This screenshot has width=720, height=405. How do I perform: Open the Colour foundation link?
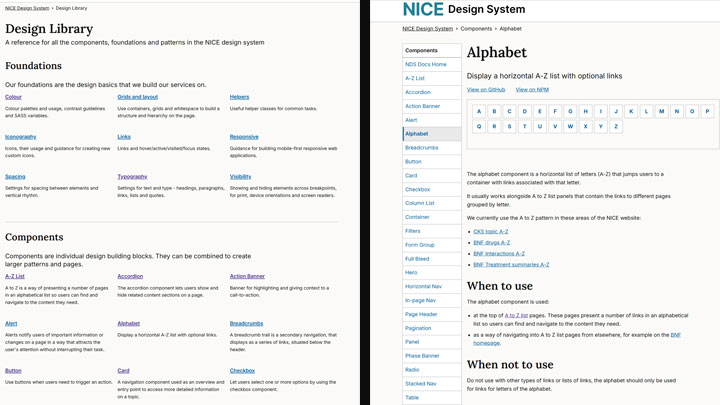pos(13,97)
